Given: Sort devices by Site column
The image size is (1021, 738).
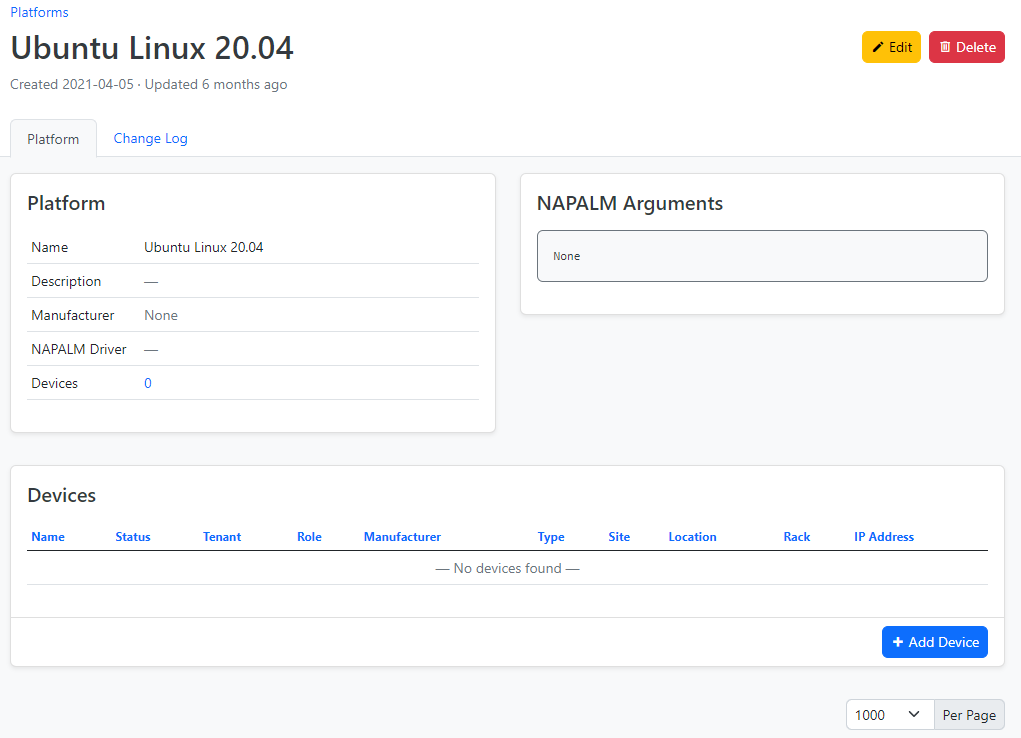Looking at the screenshot, I should (x=619, y=537).
